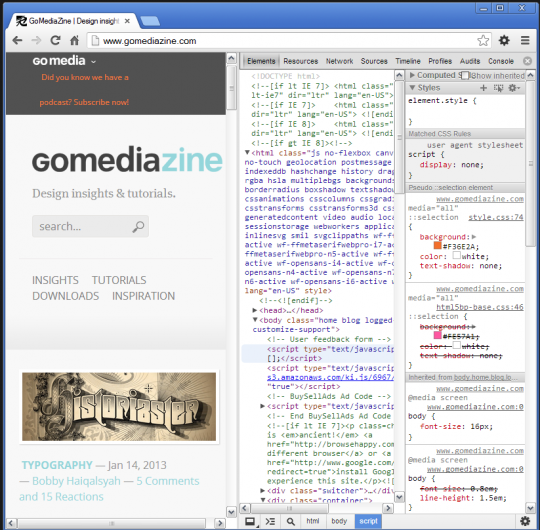The image size is (540, 530).
Task: Open the home page via the house icon
Action: [x=74, y=40]
